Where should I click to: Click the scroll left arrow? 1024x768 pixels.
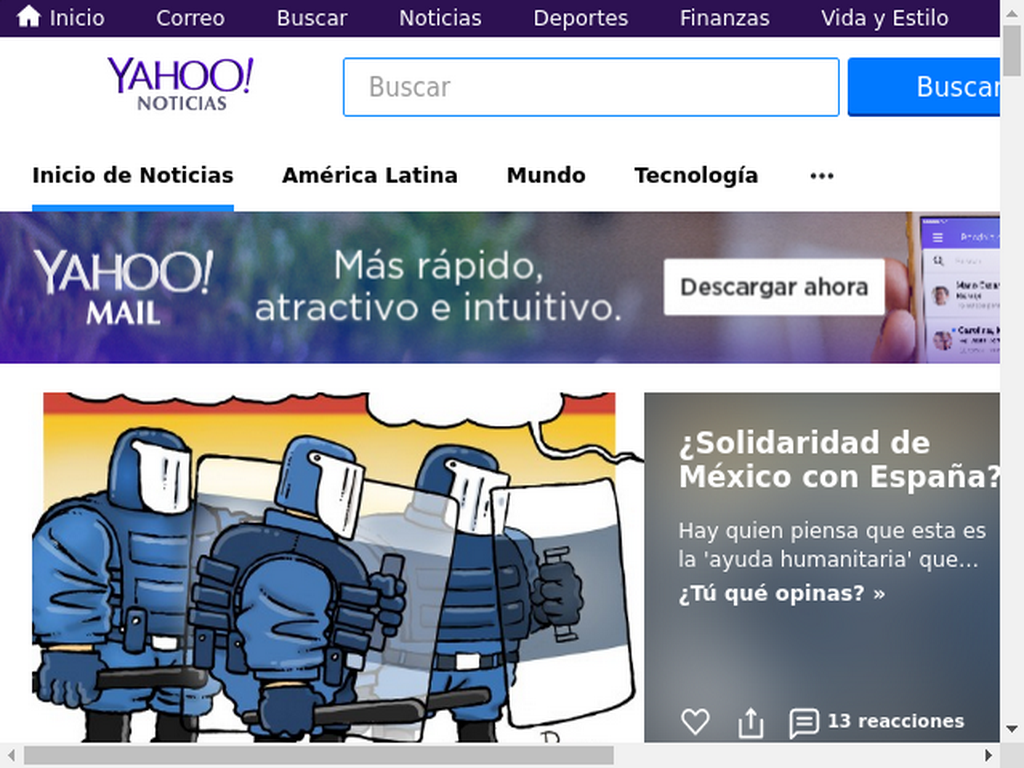10,756
